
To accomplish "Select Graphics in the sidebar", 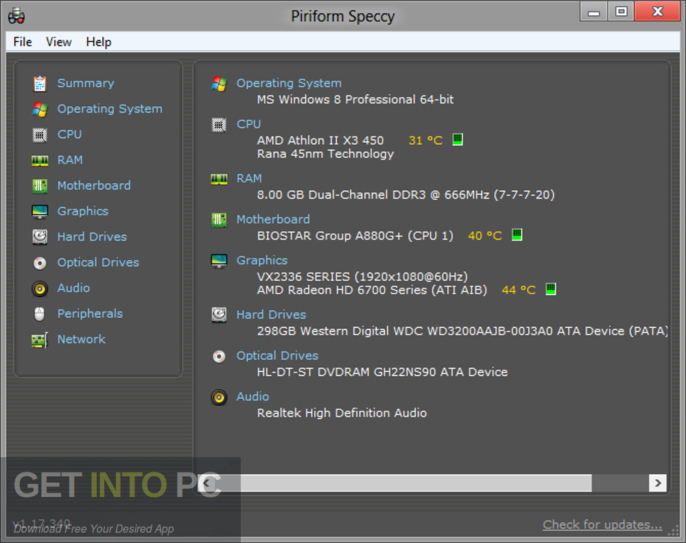I will pyautogui.click(x=83, y=211).
